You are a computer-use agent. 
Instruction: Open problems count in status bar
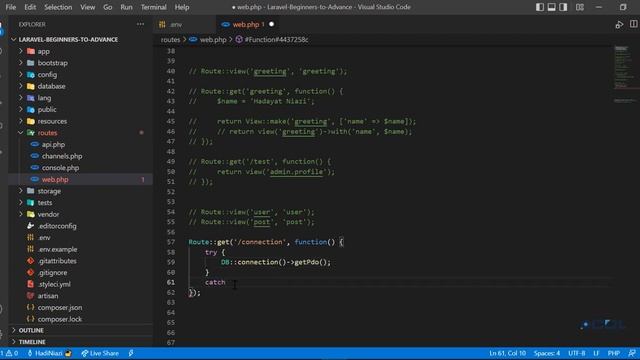[9, 353]
